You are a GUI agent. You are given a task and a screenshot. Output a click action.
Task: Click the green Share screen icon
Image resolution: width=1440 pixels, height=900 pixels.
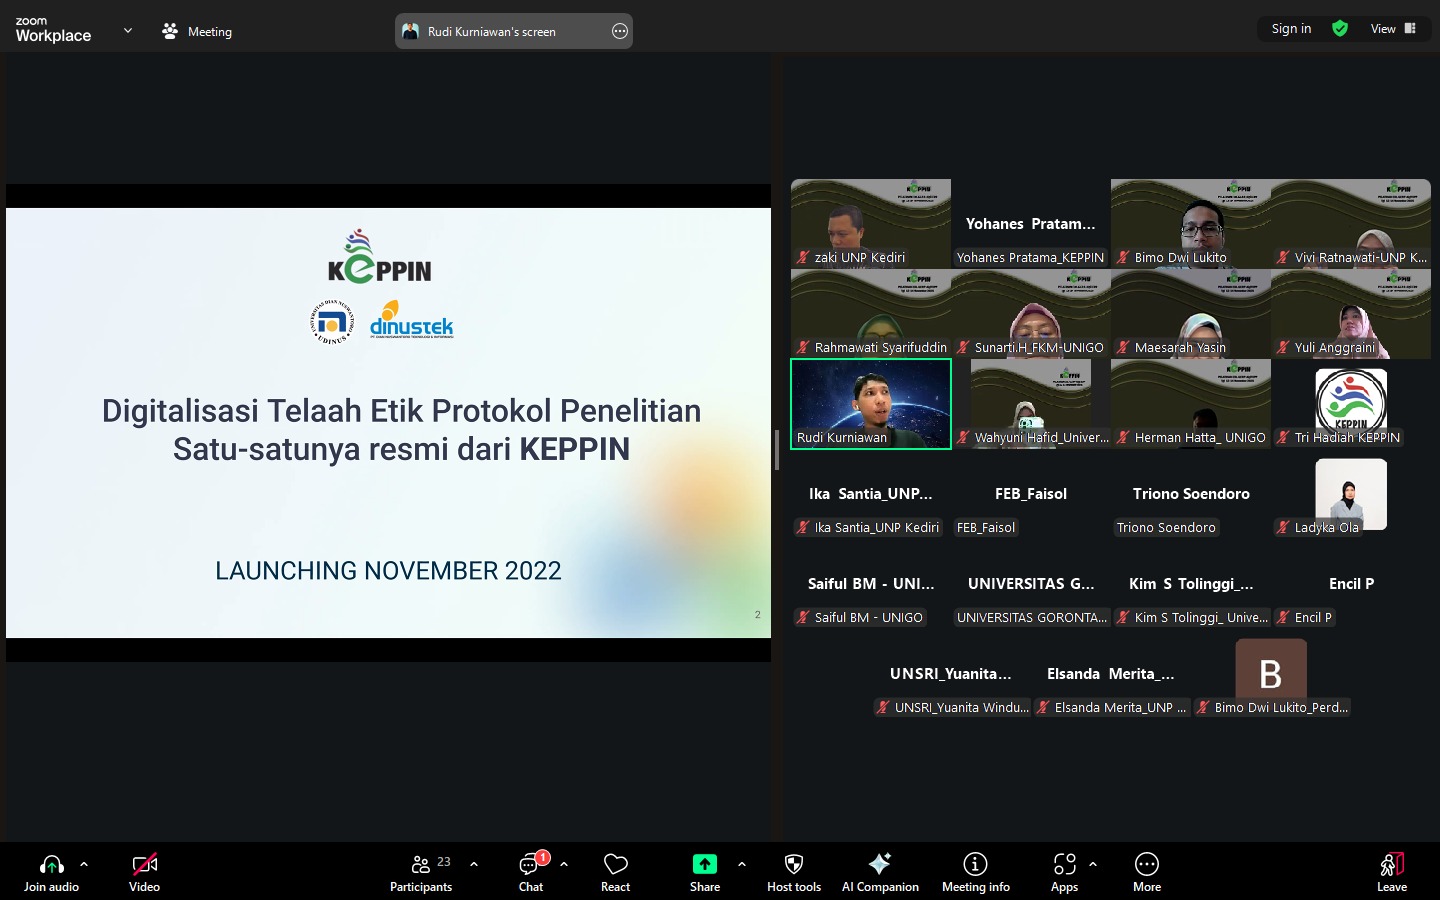pos(705,864)
